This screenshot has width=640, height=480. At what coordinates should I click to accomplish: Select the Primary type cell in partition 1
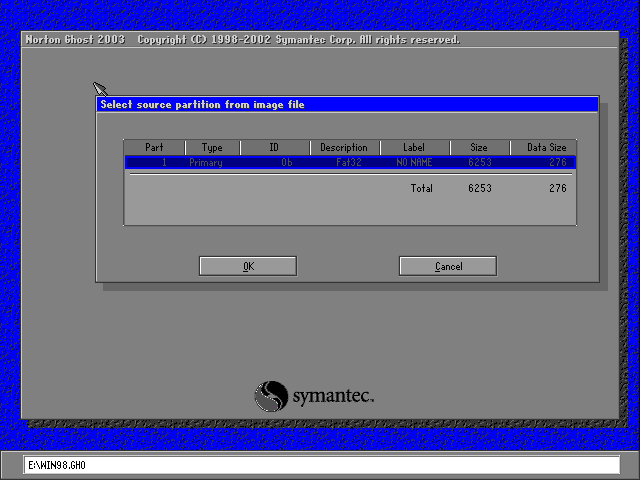(x=206, y=162)
